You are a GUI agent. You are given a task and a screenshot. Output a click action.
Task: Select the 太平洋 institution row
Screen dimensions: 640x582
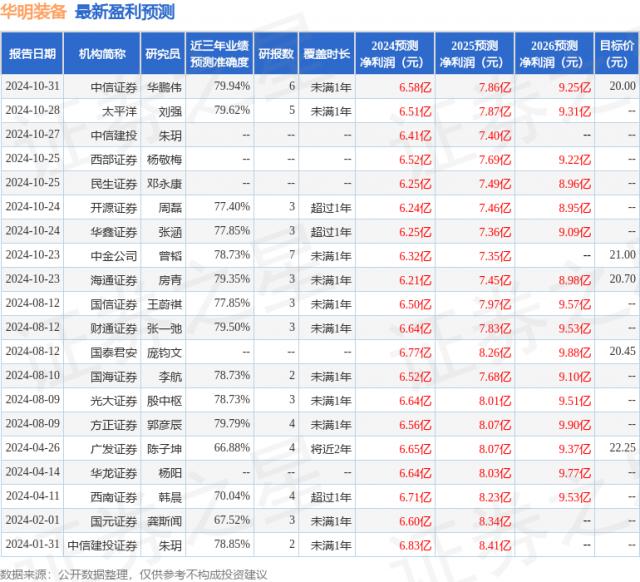[x=115, y=110]
